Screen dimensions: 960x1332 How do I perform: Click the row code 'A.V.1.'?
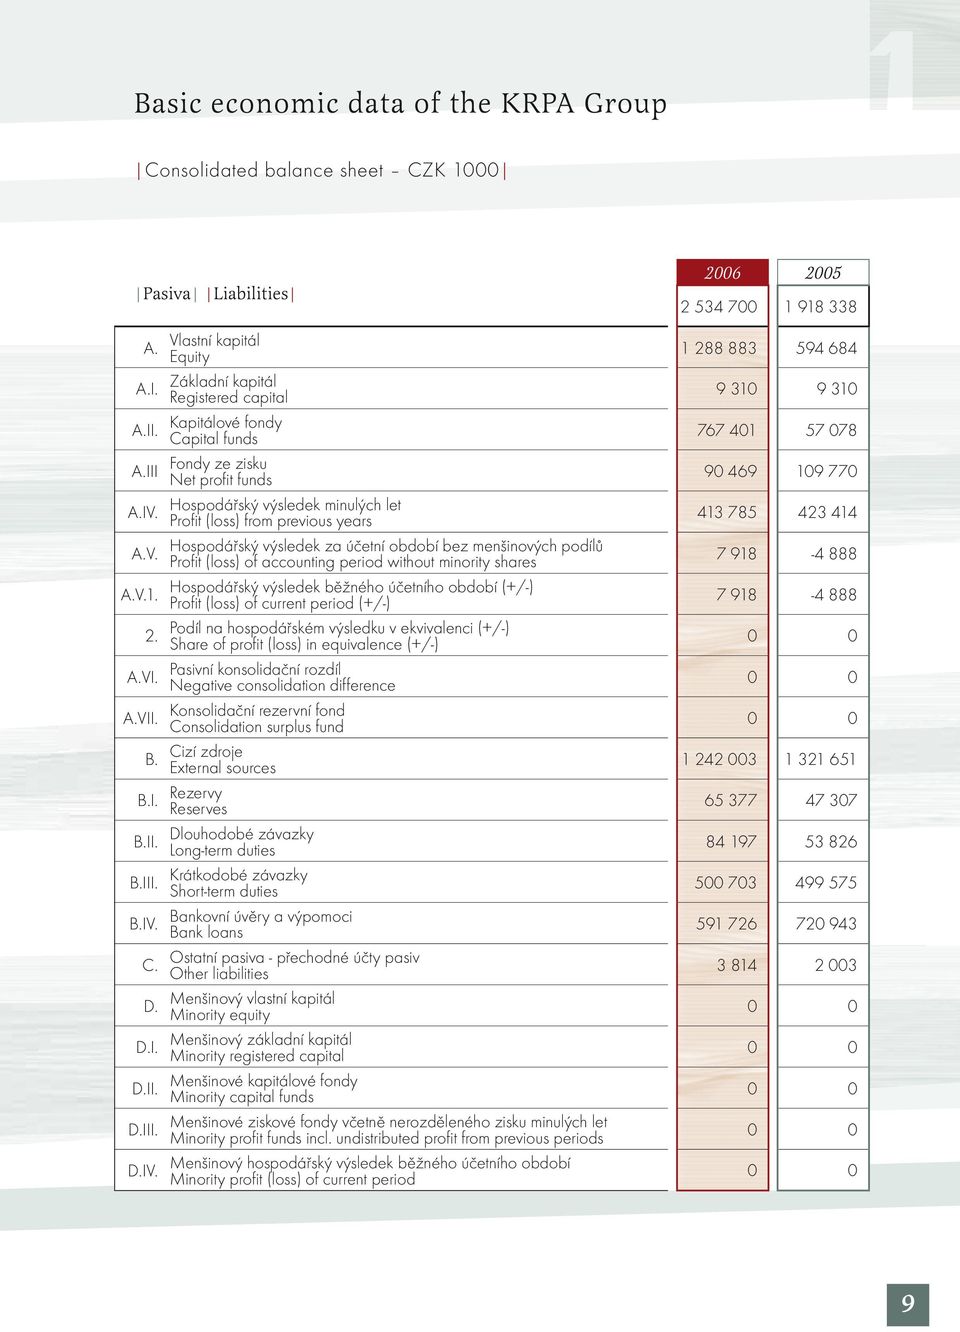(x=140, y=595)
